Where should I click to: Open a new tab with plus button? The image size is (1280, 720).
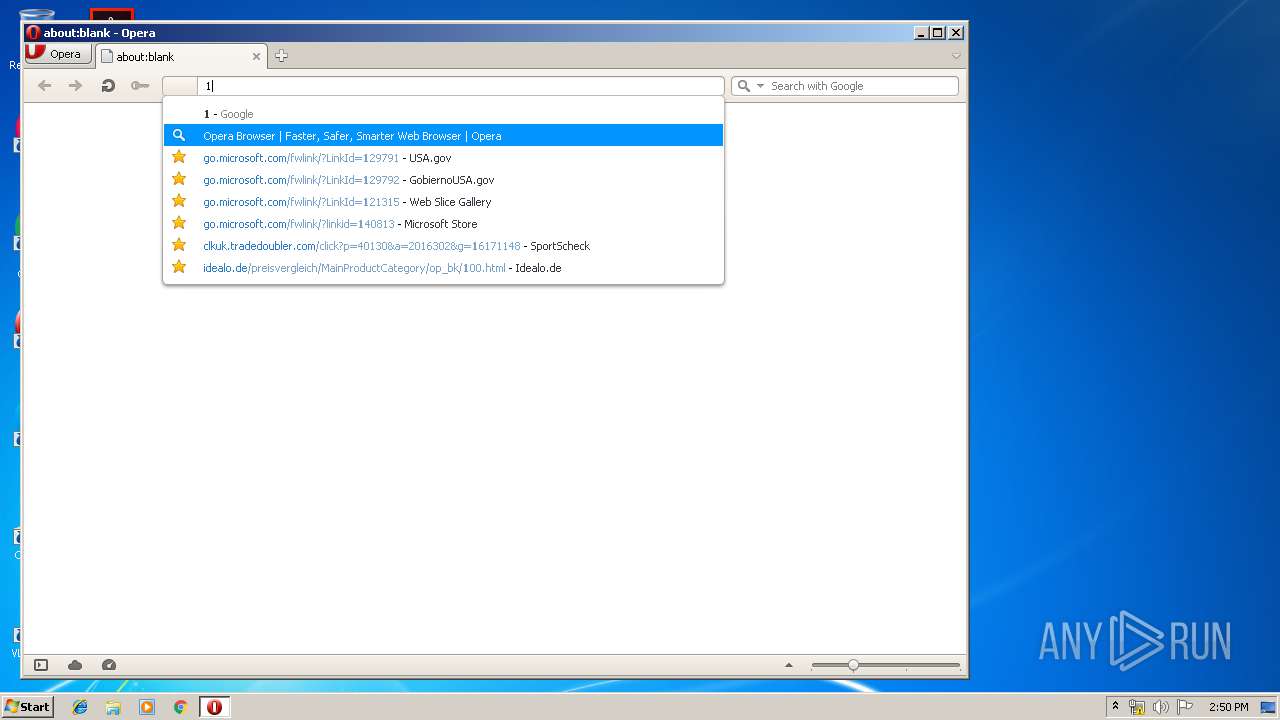point(281,56)
